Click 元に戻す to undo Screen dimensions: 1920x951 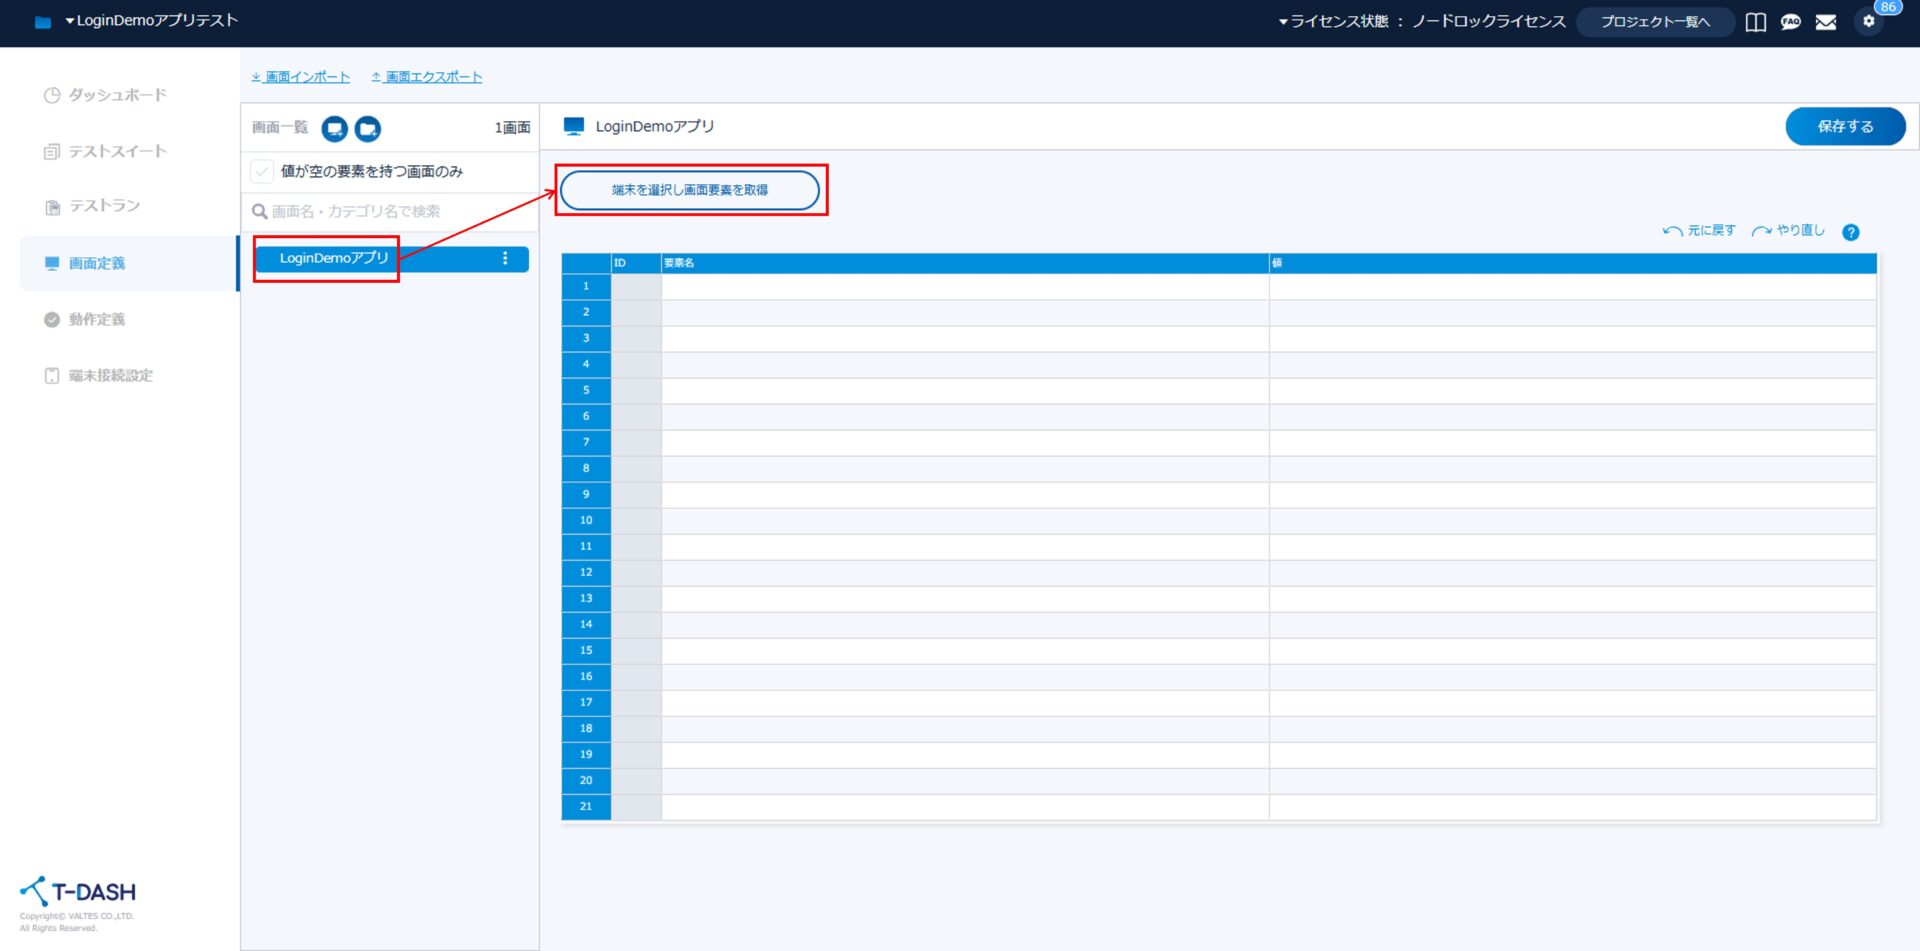(1700, 231)
